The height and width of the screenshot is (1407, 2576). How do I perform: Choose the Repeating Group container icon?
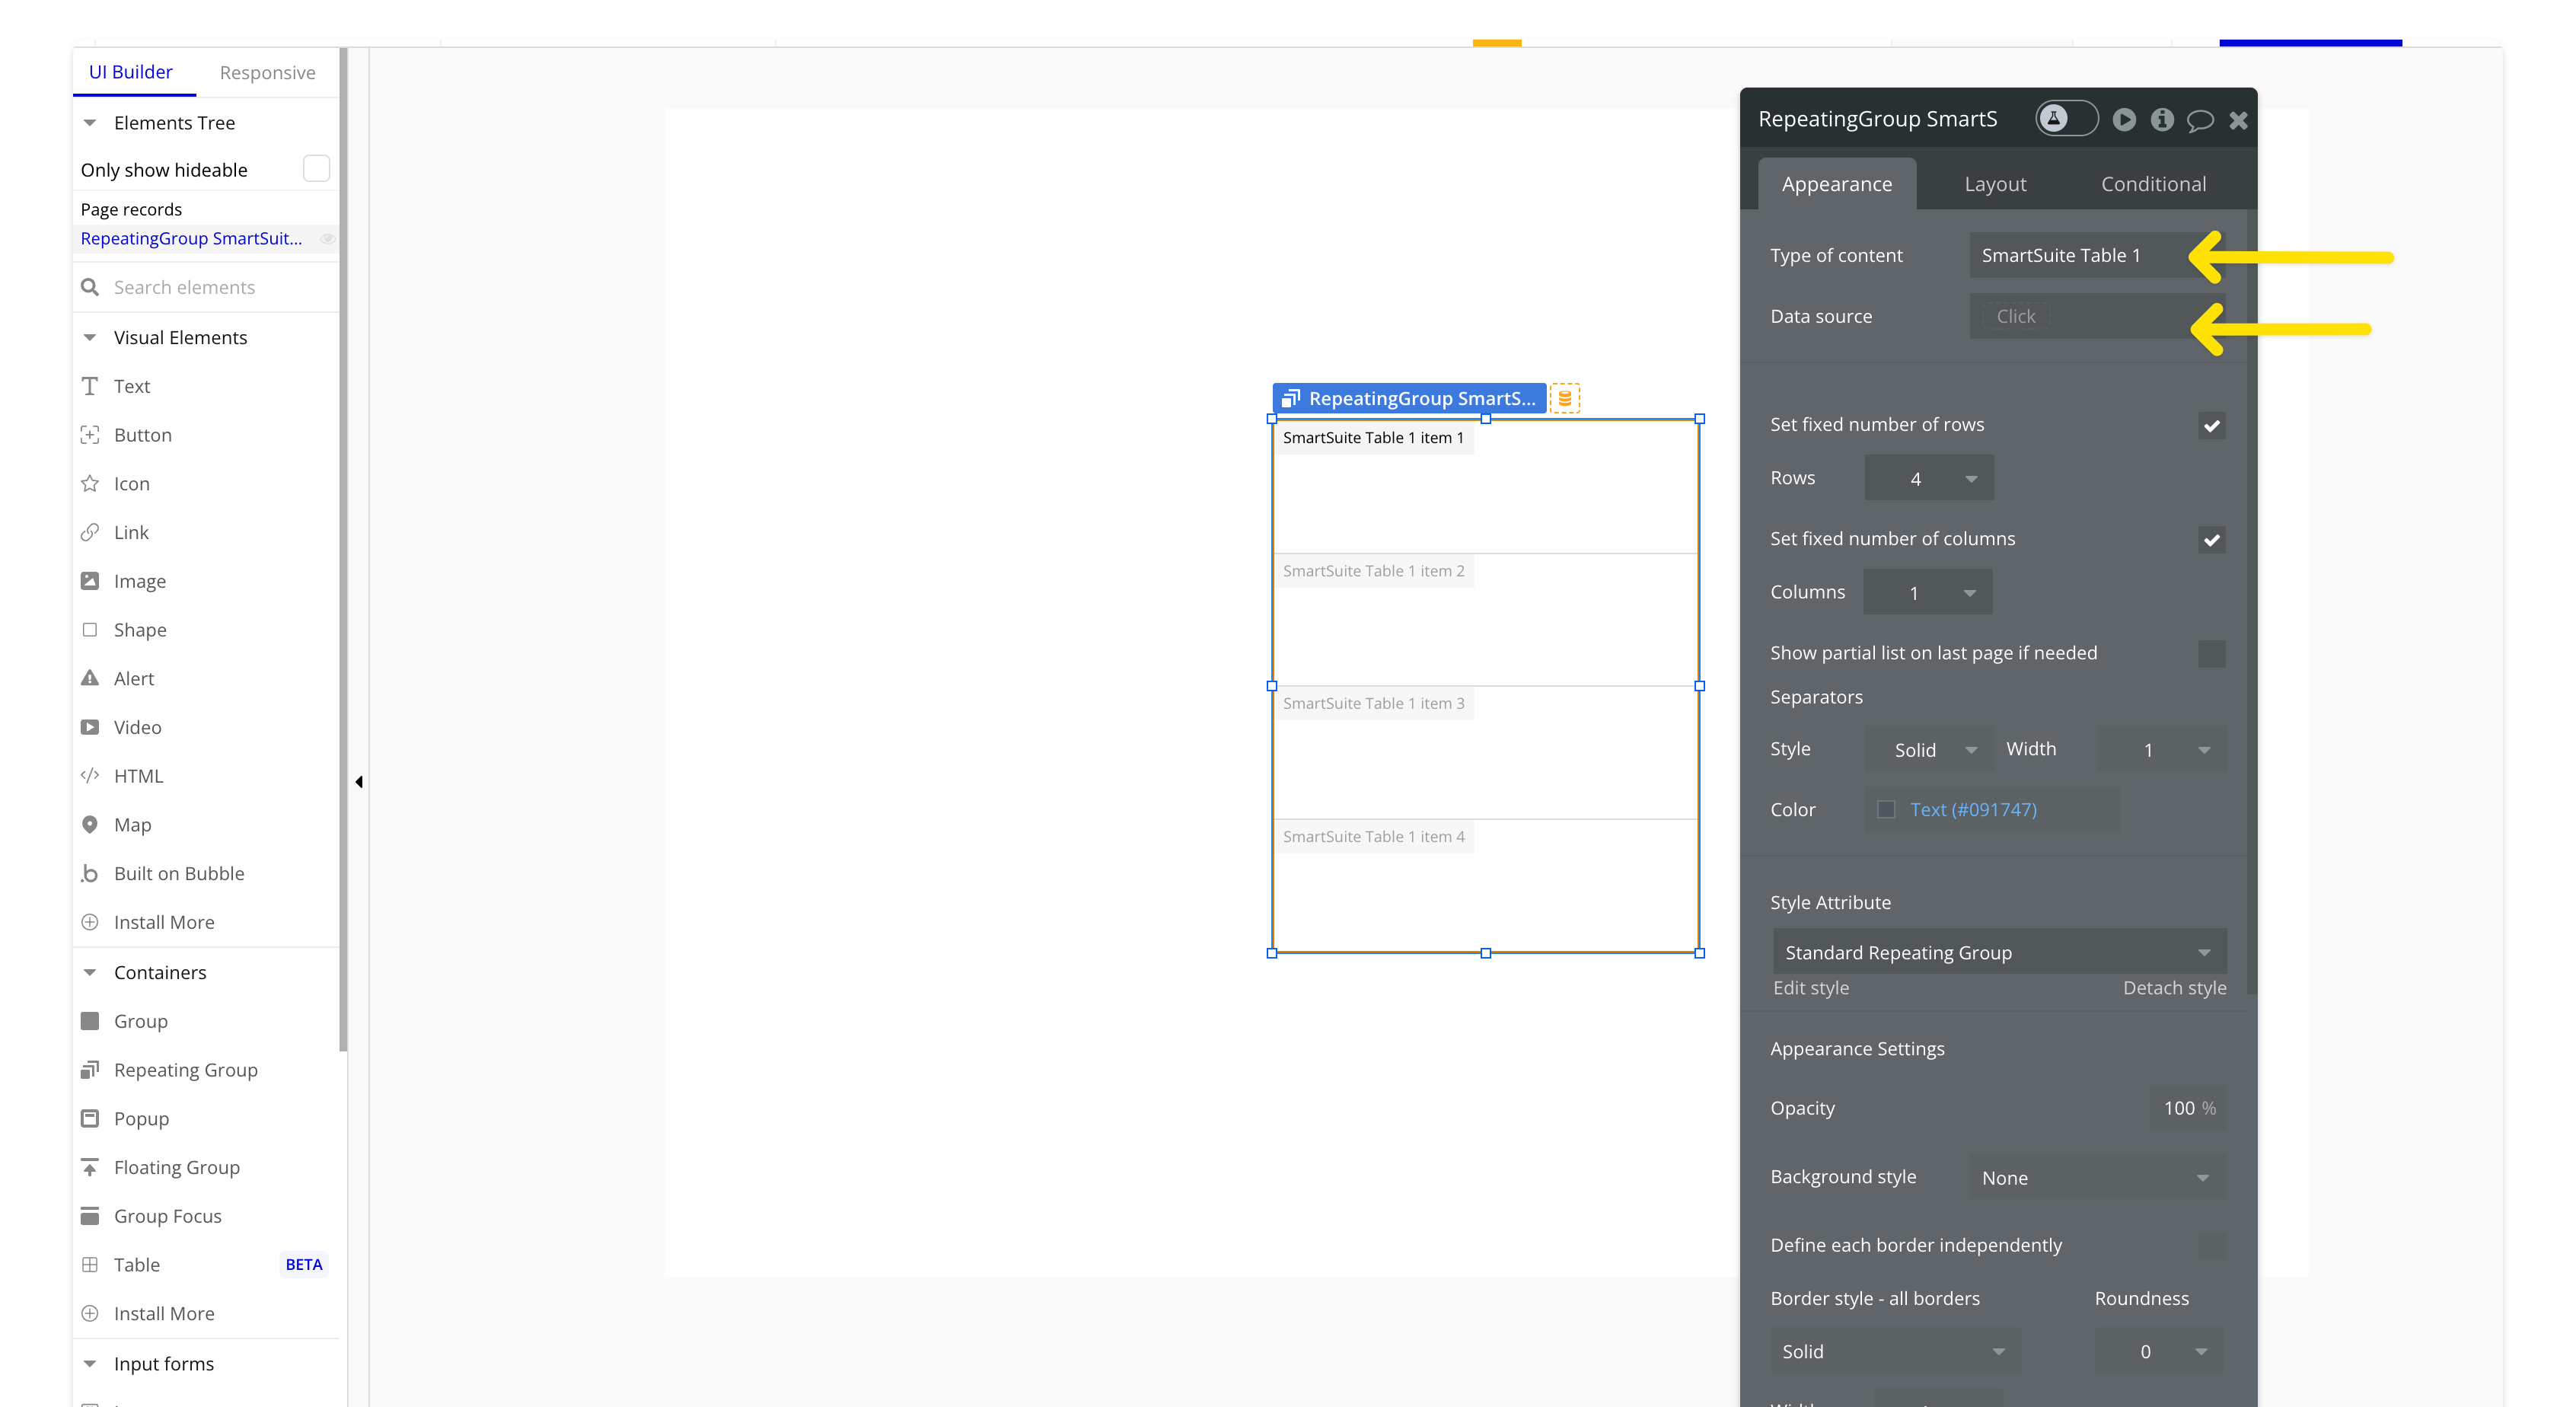click(90, 1070)
